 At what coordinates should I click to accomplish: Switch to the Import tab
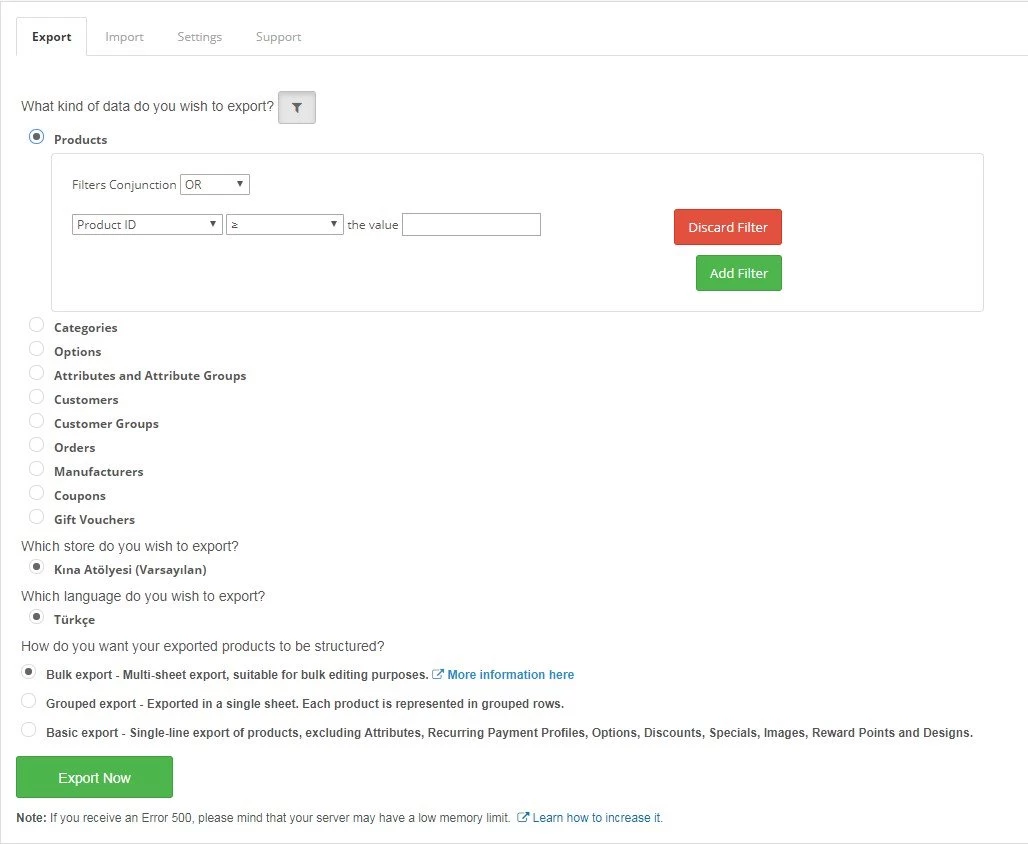(124, 36)
